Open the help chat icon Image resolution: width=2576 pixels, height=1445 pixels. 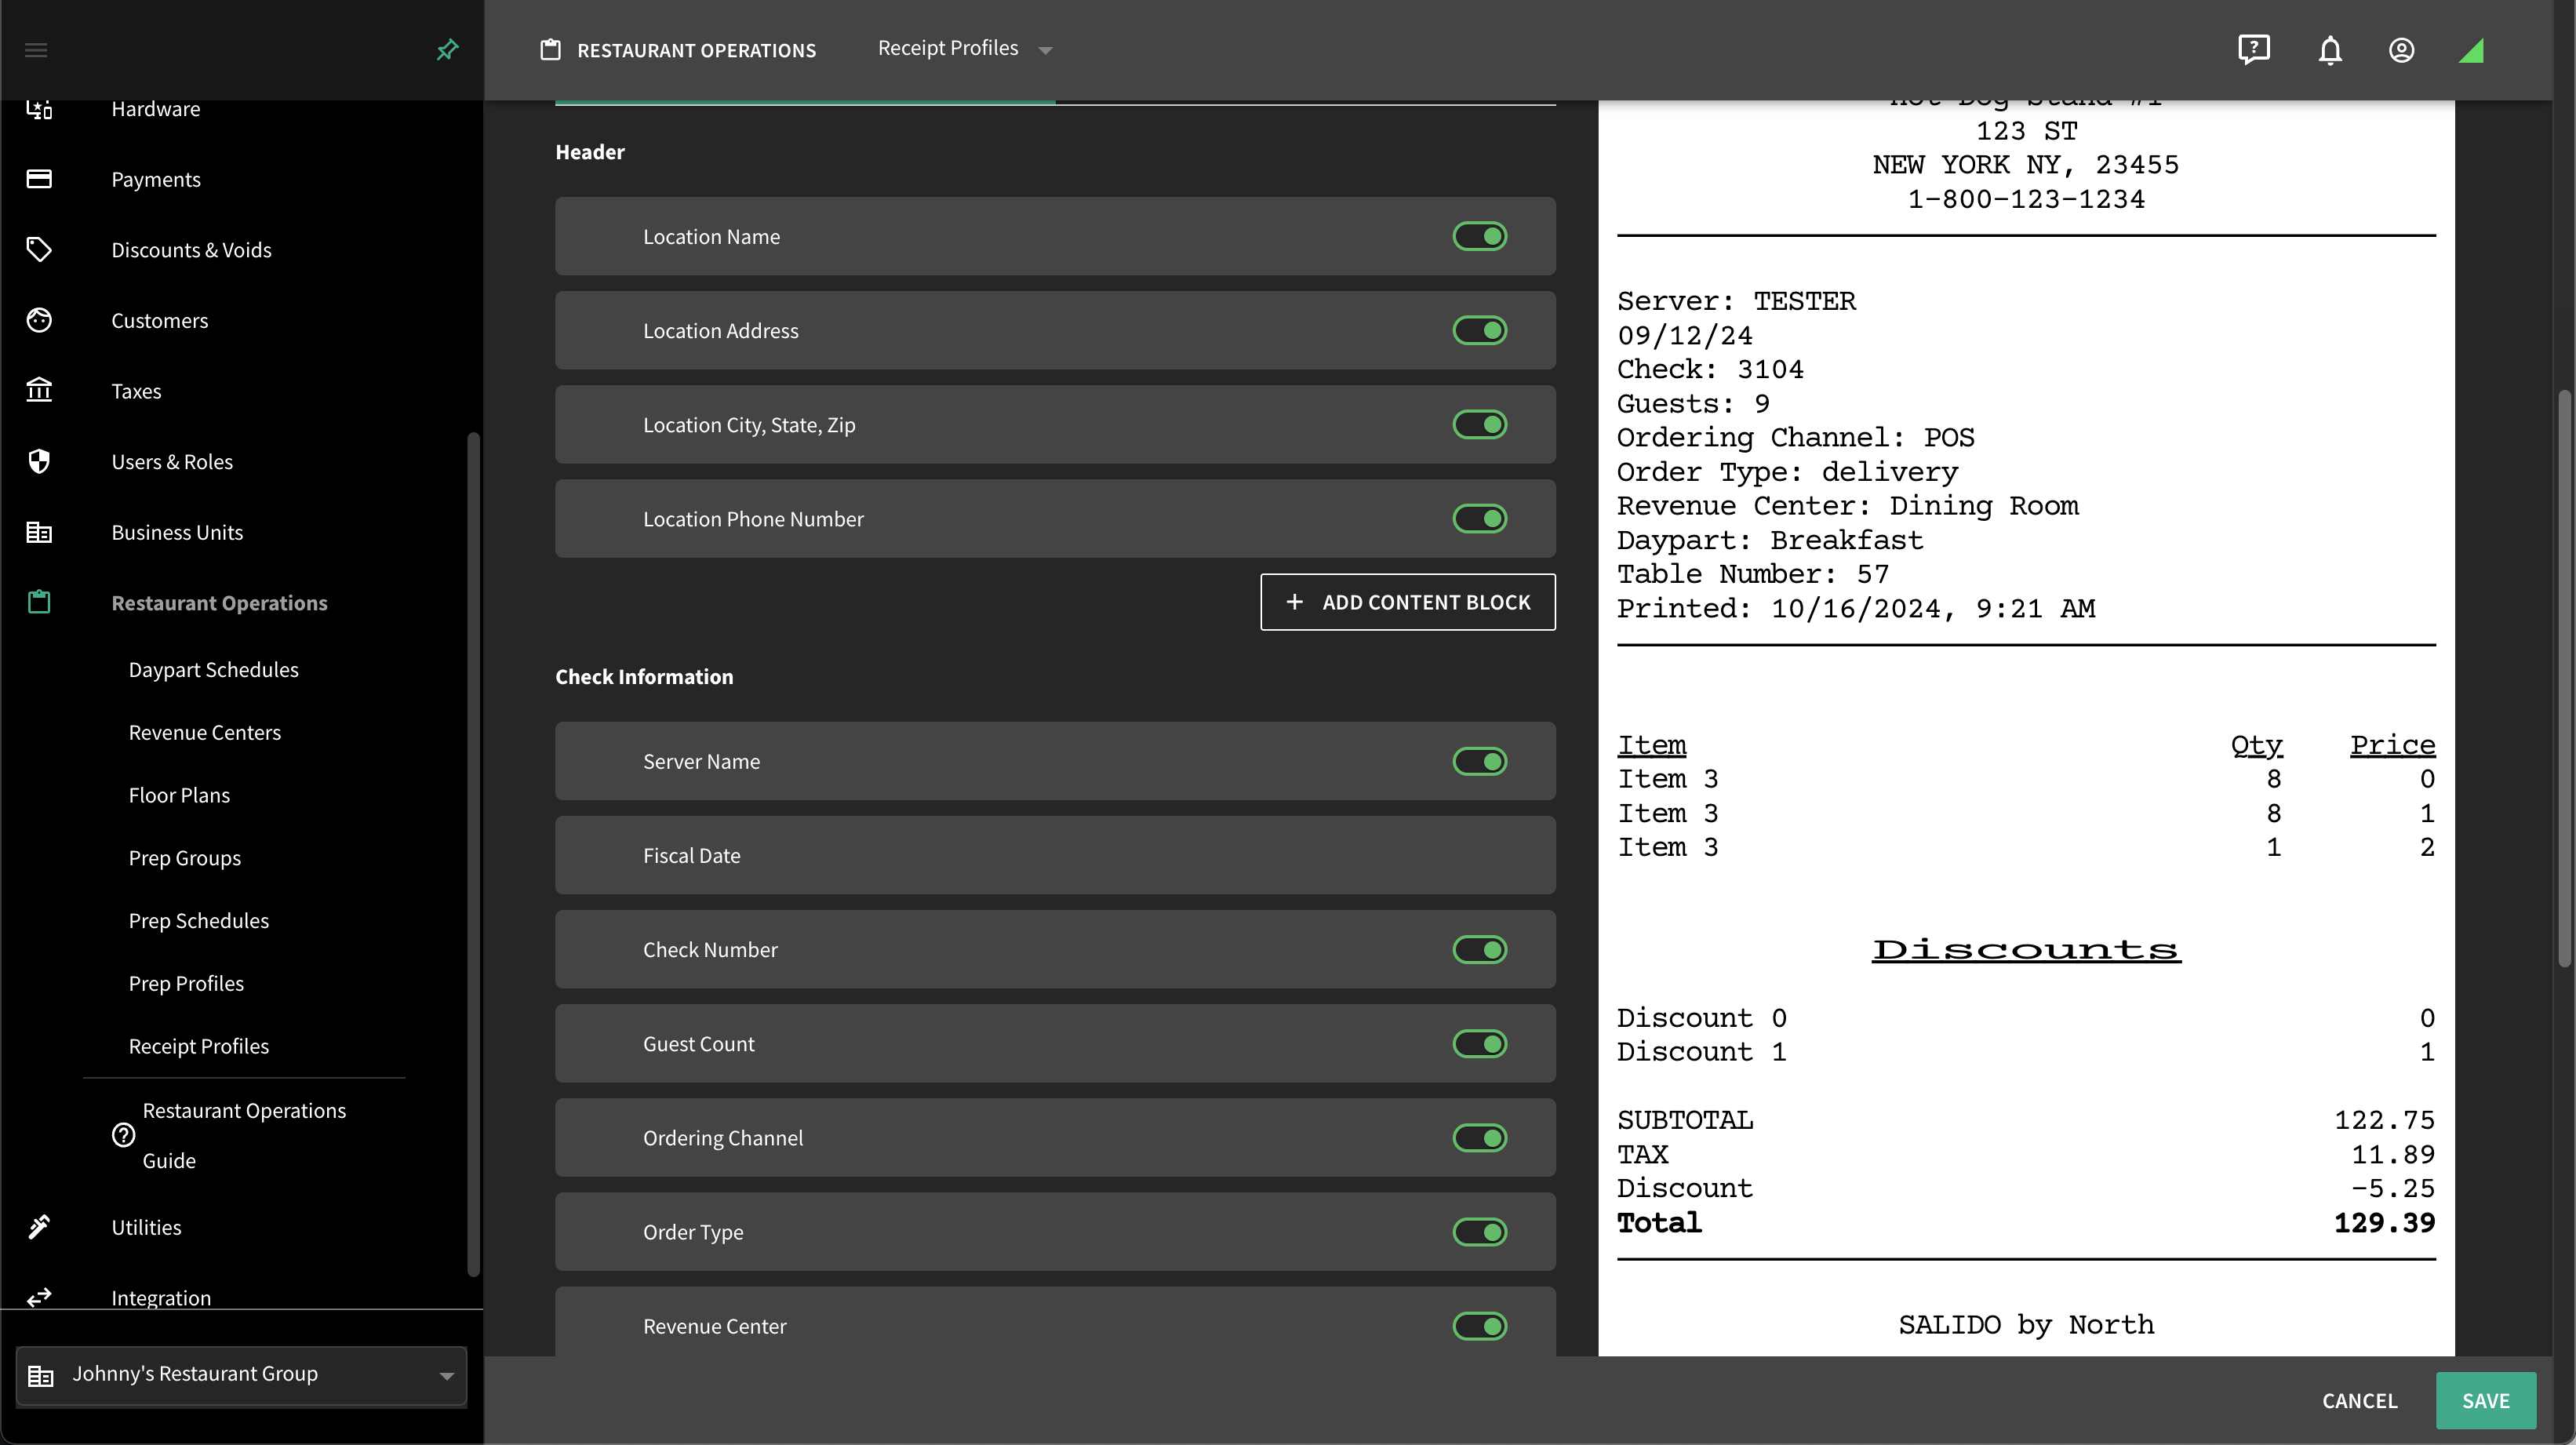coord(2253,50)
